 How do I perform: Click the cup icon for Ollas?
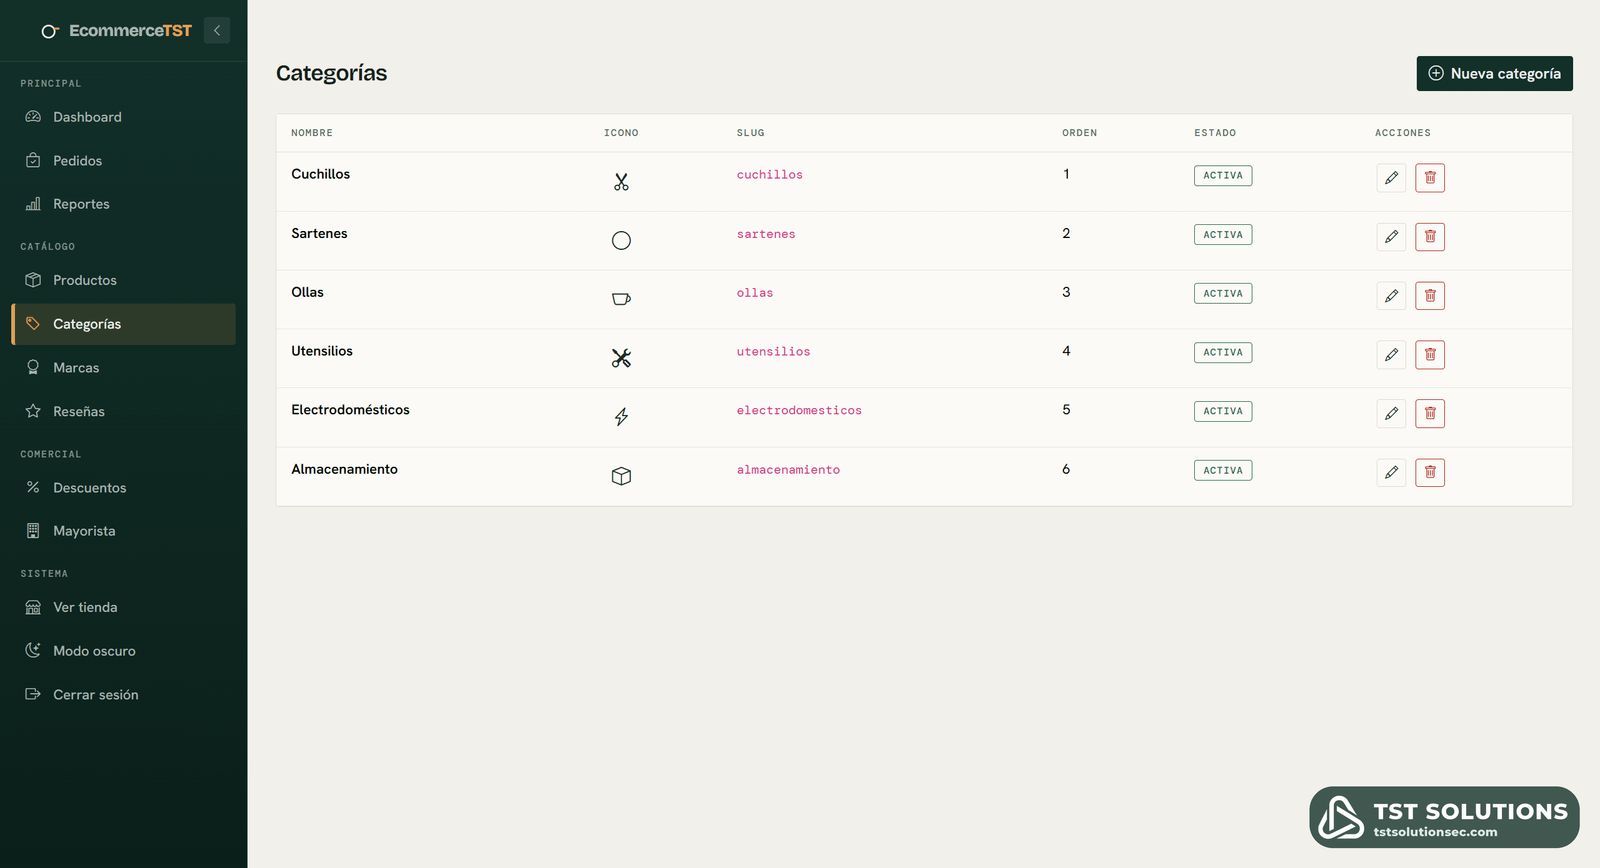click(621, 299)
